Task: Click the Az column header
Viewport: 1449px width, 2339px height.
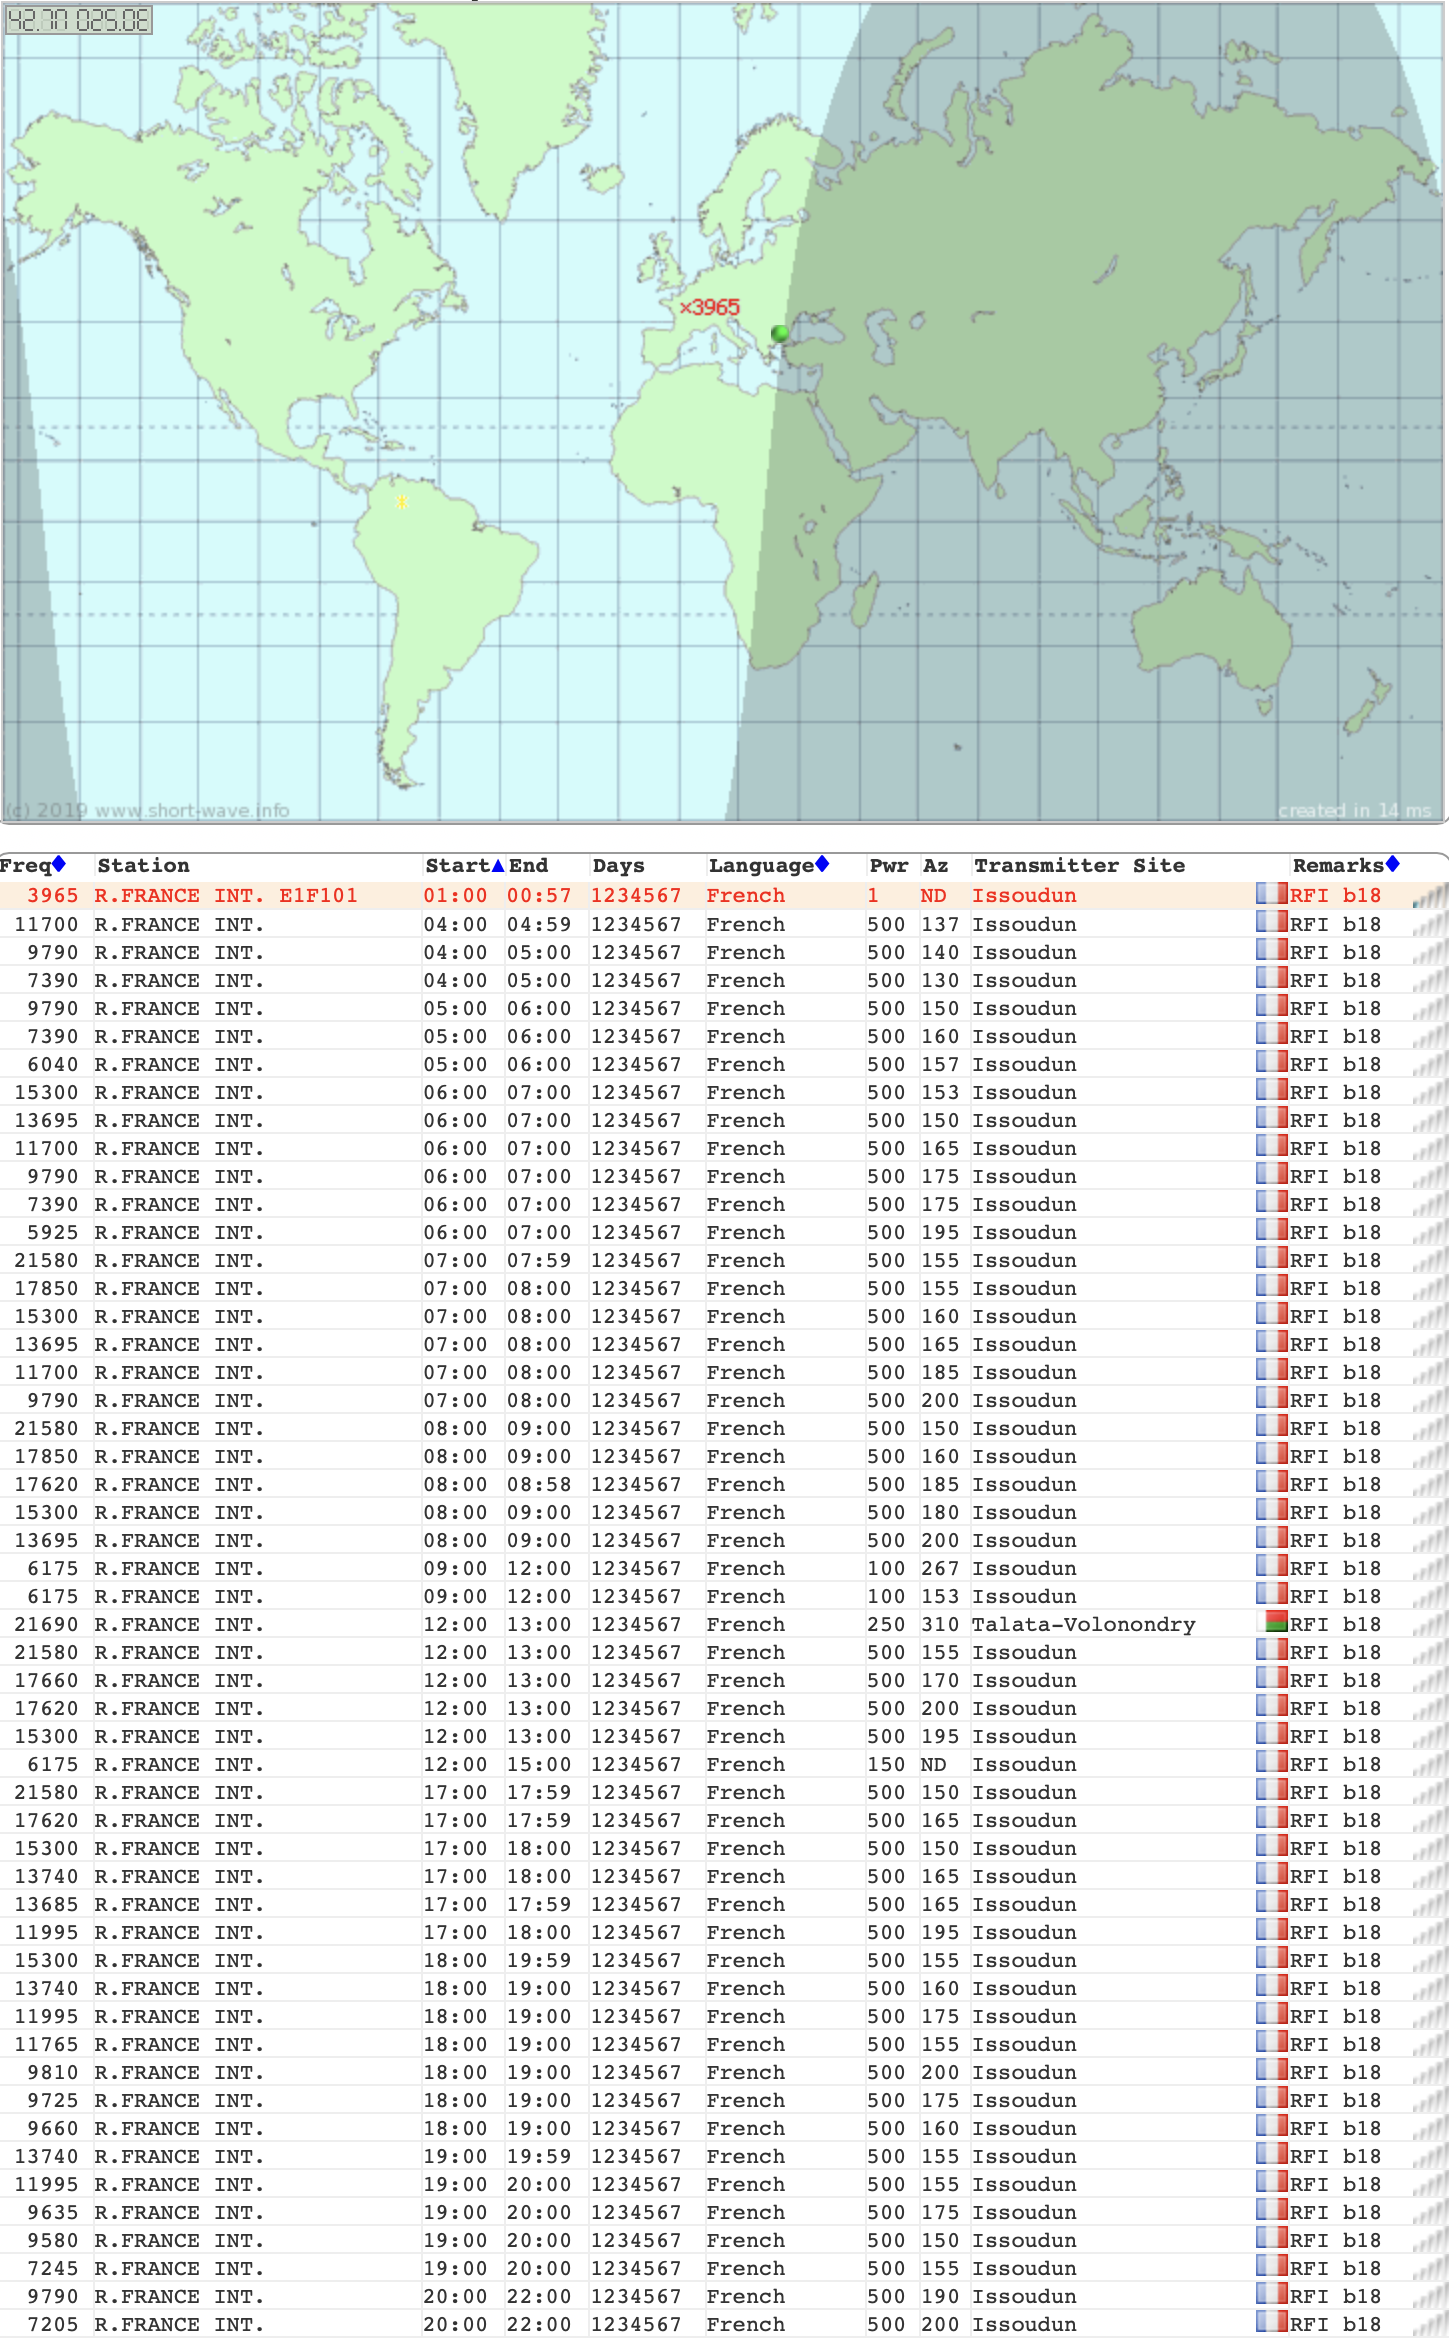Action: pyautogui.click(x=936, y=865)
